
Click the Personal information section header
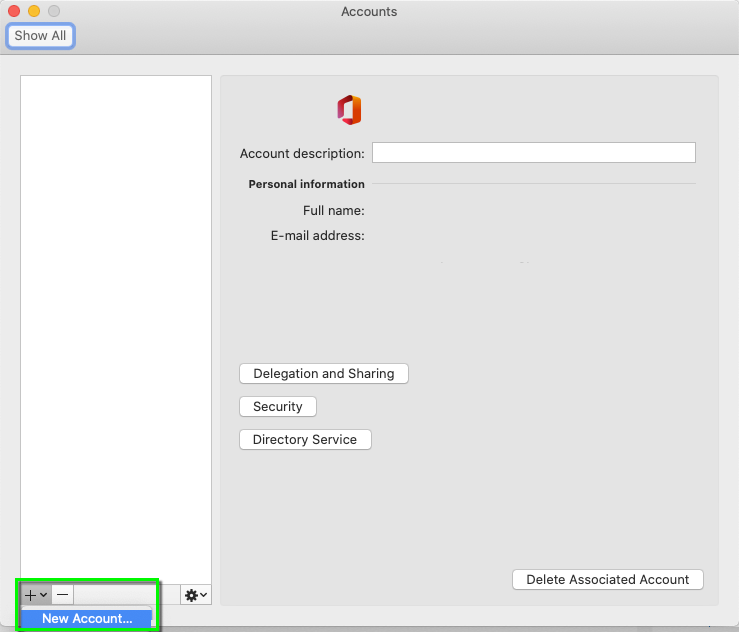(306, 184)
